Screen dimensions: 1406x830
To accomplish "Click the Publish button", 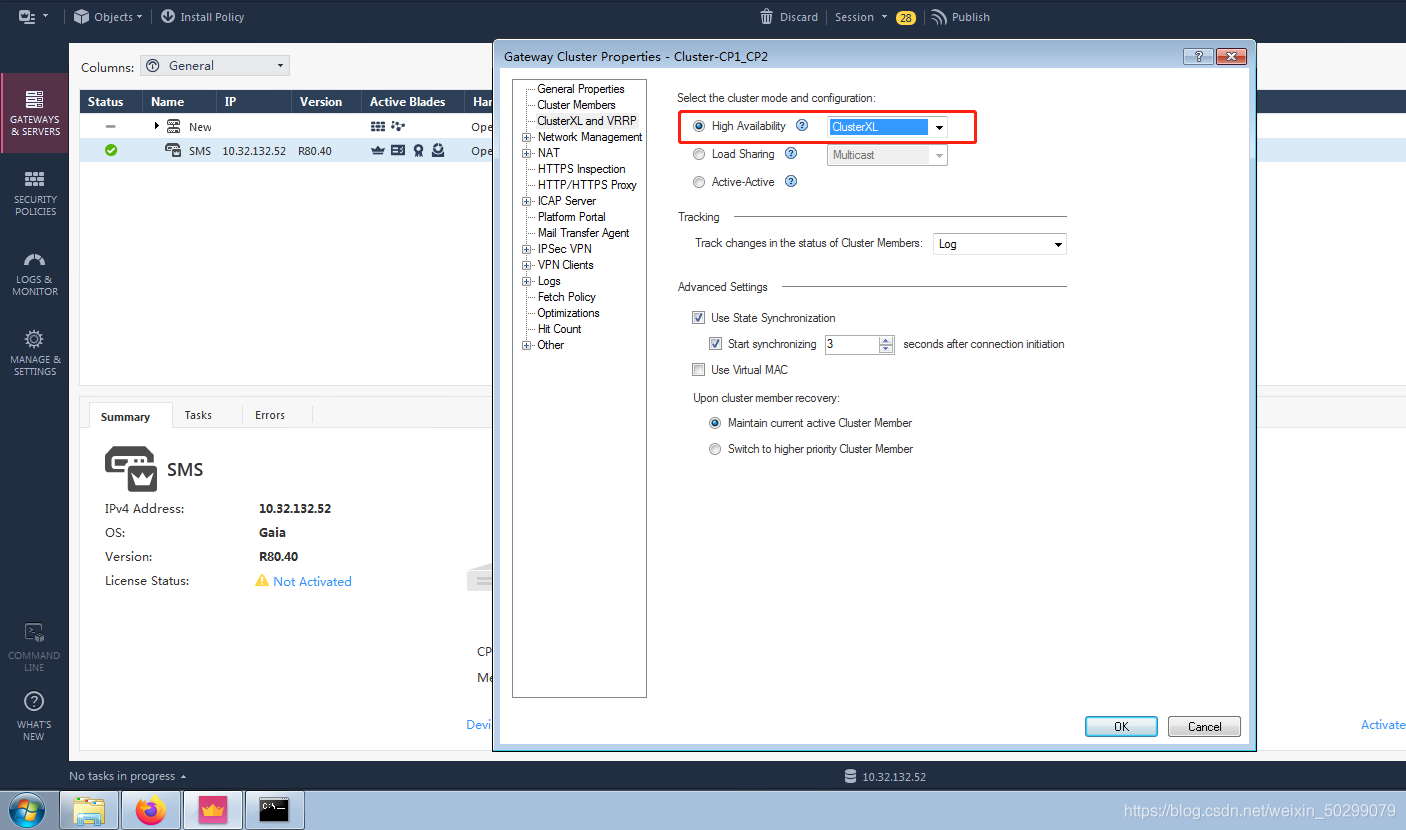I will point(960,17).
